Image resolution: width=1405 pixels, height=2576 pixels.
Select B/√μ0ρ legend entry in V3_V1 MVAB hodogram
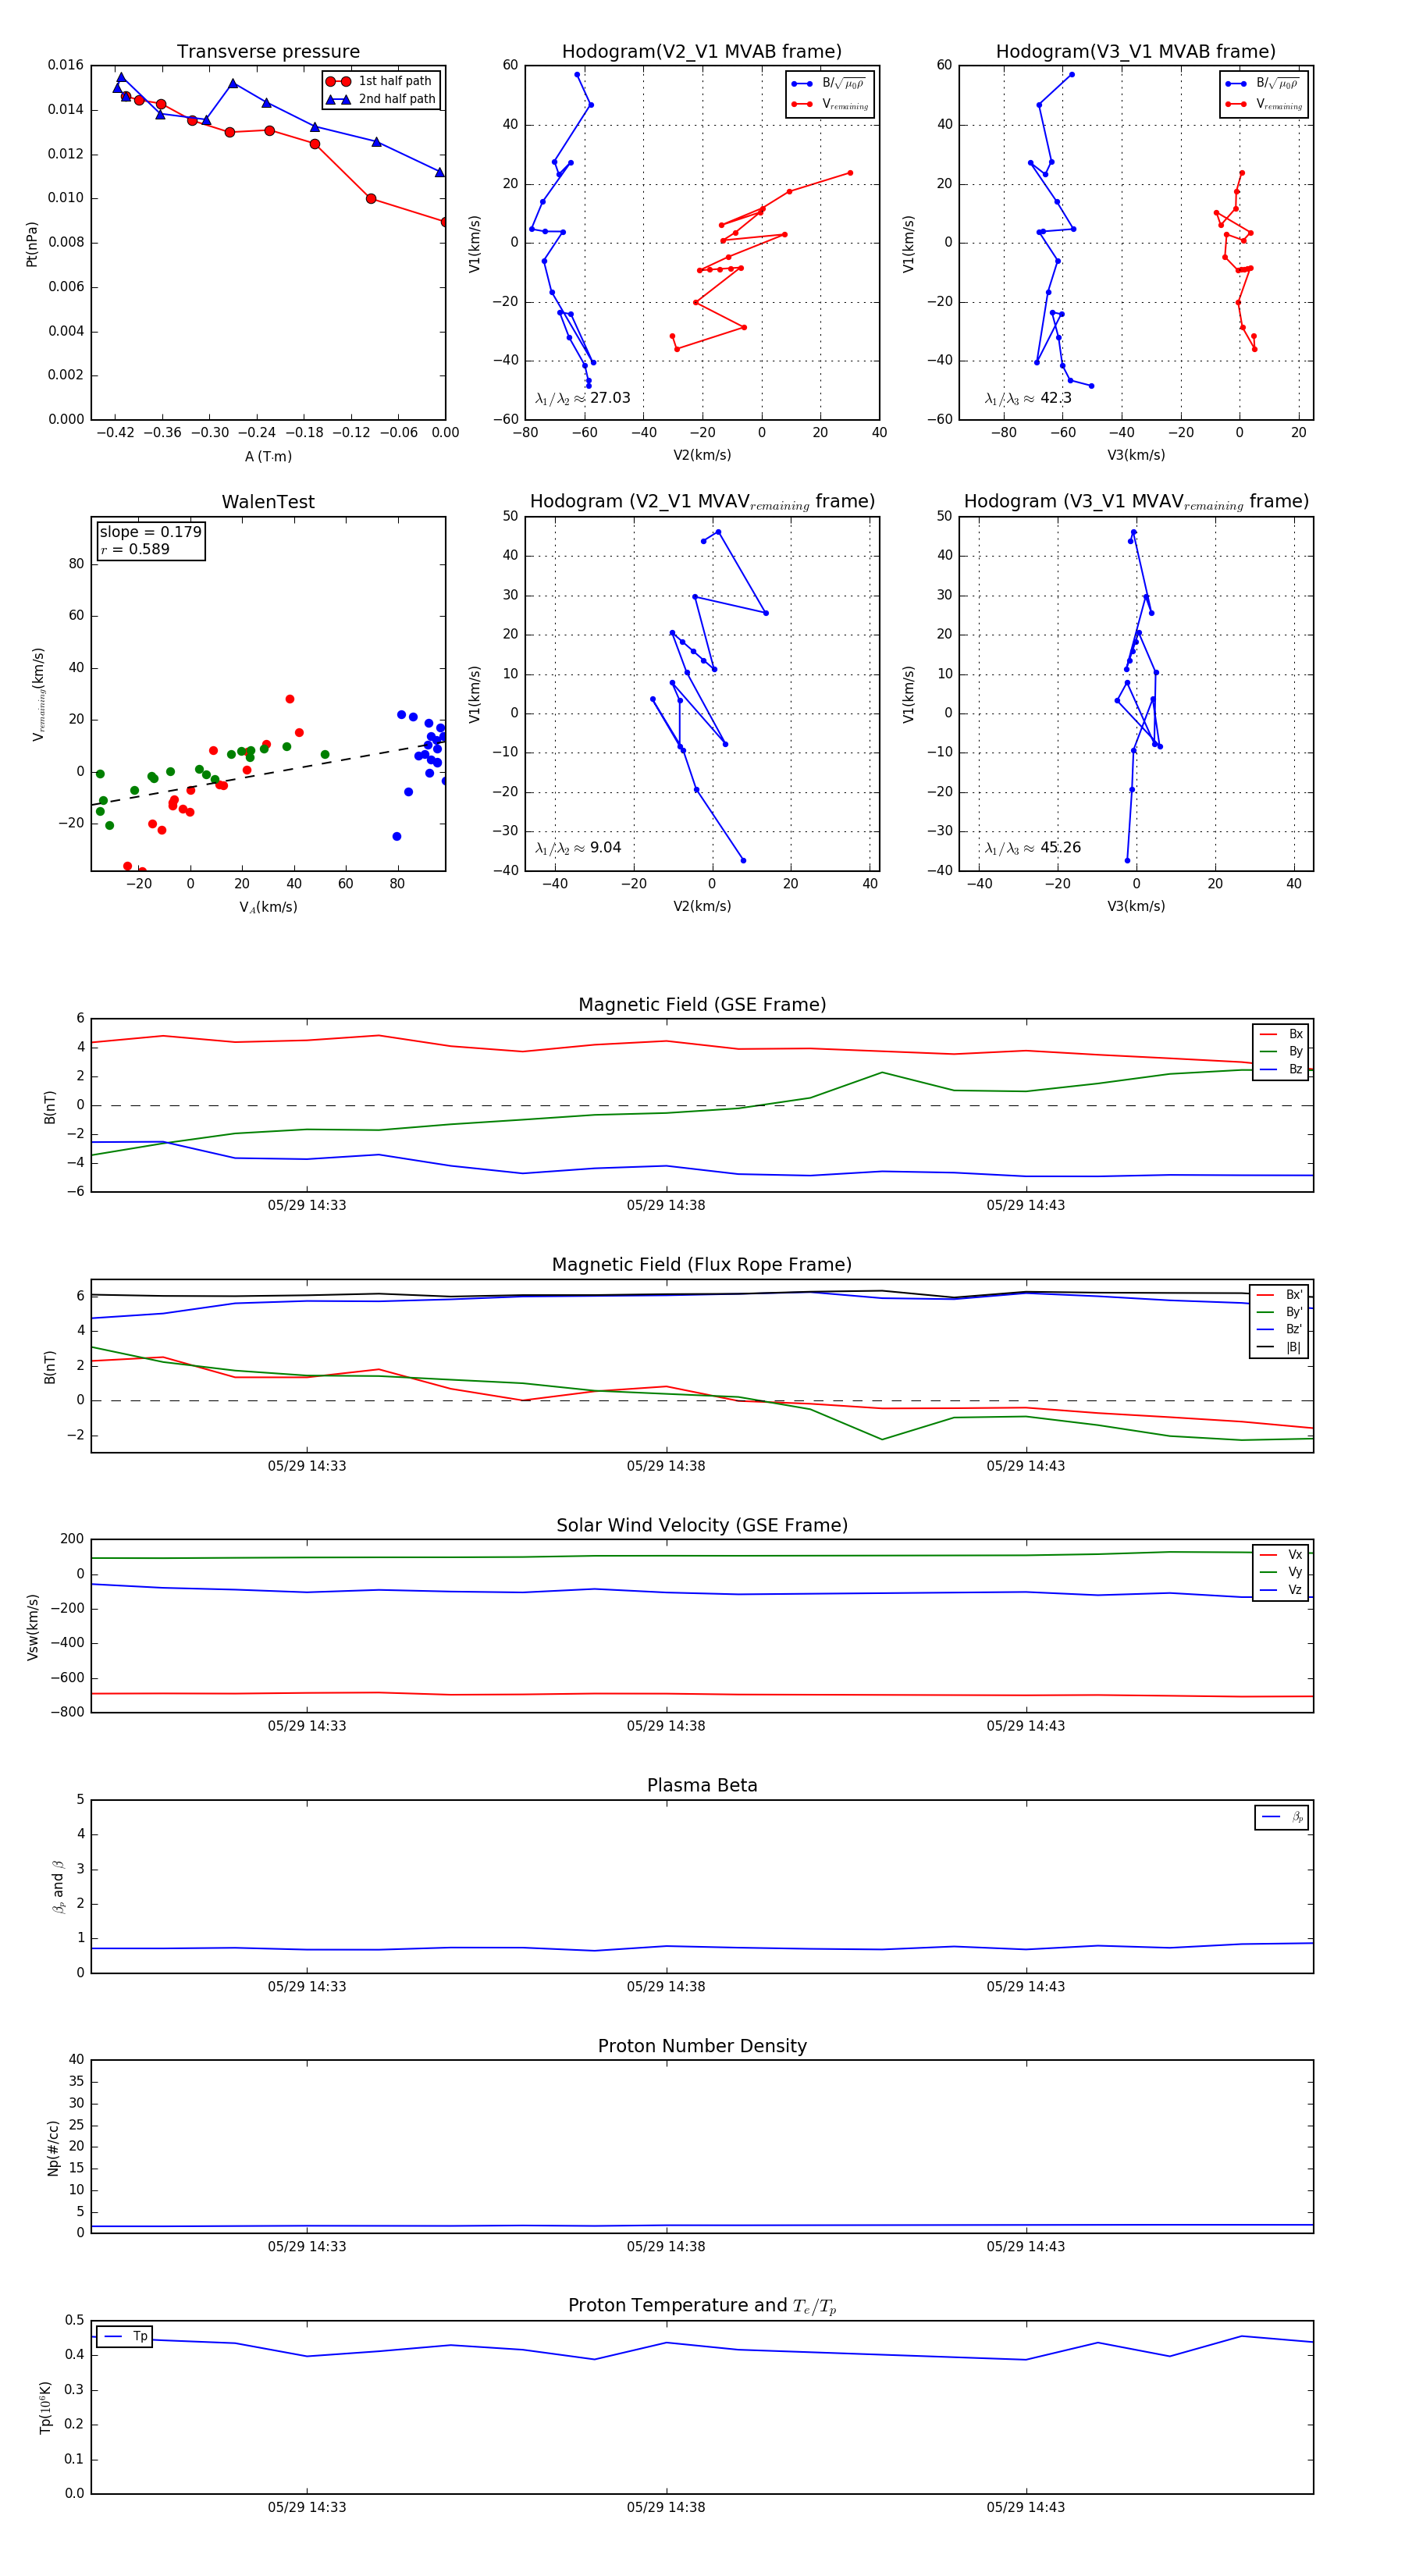click(x=1264, y=84)
